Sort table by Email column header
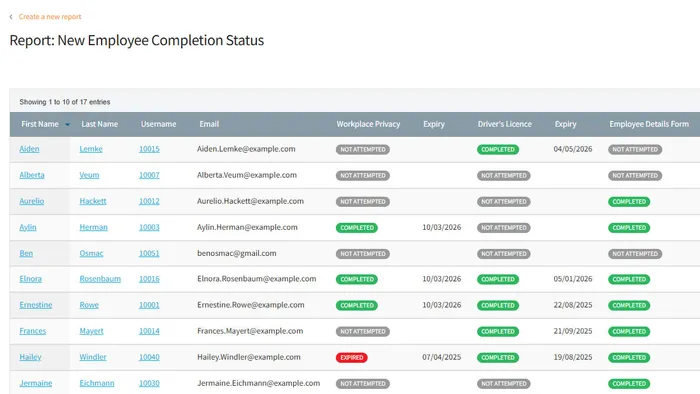The width and height of the screenshot is (700, 394). click(x=209, y=124)
